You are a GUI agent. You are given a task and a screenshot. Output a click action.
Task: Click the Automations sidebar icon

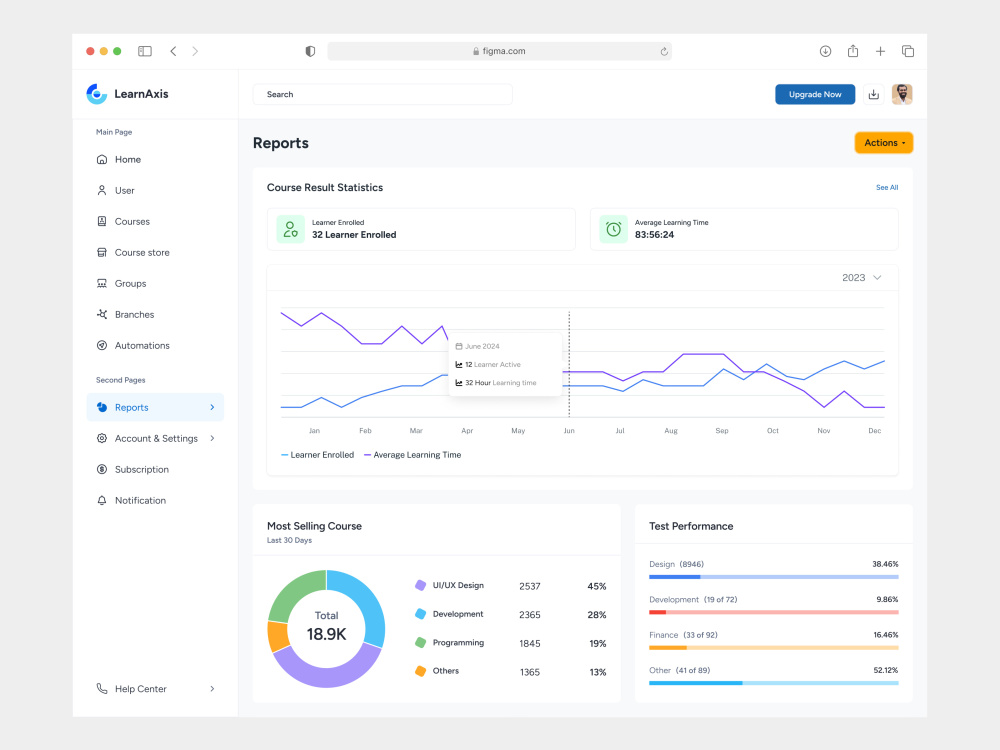(101, 345)
